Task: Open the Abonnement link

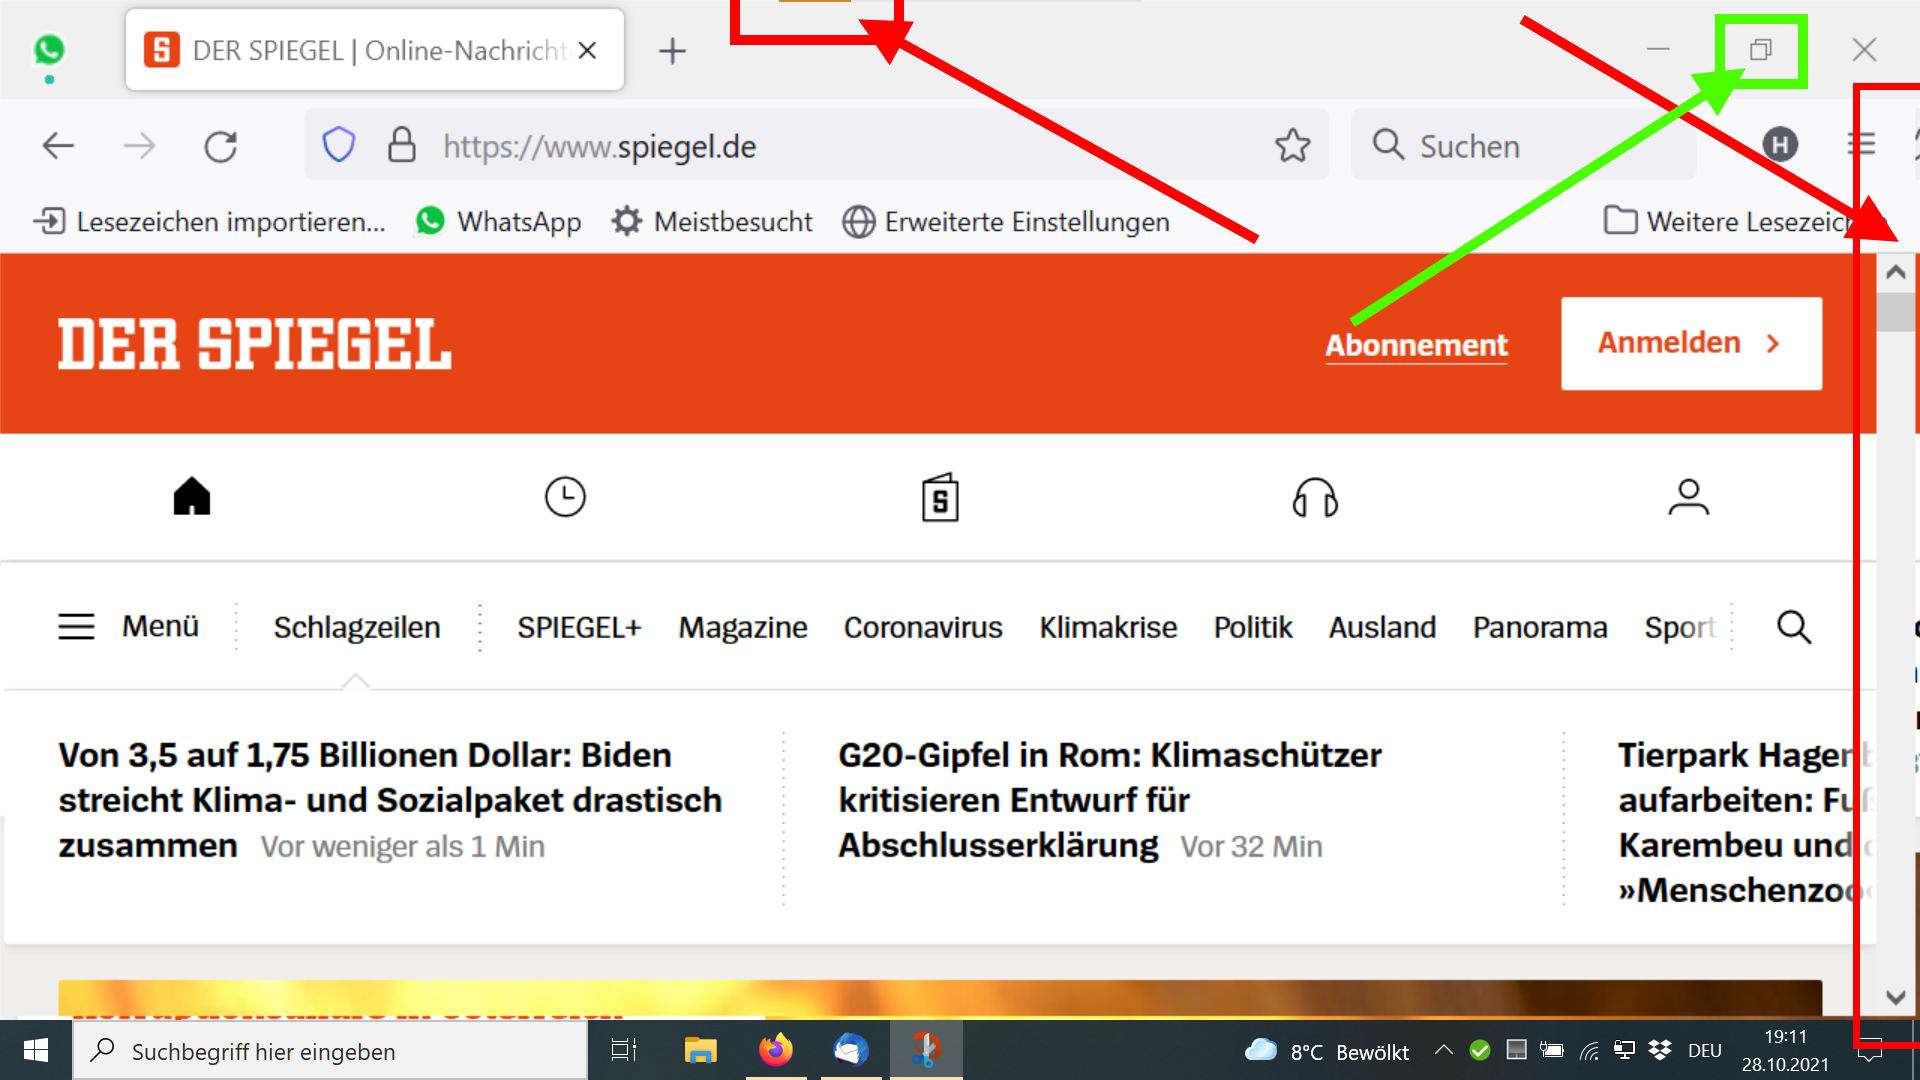Action: tap(1416, 345)
